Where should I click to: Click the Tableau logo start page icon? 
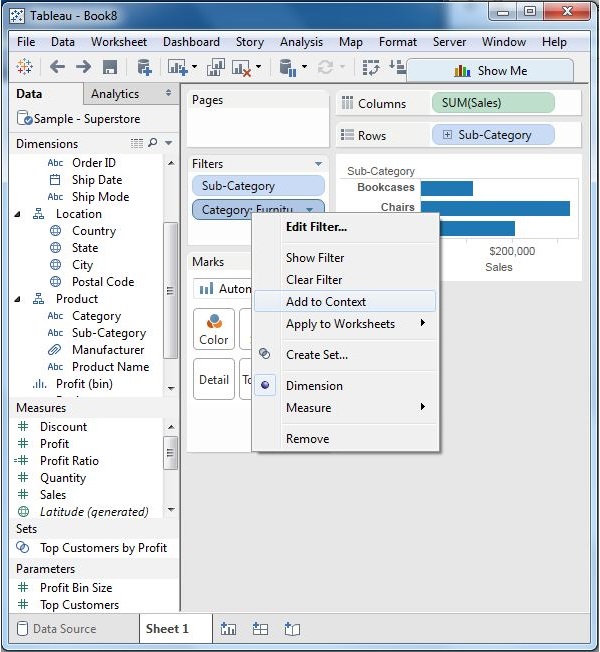(26, 67)
